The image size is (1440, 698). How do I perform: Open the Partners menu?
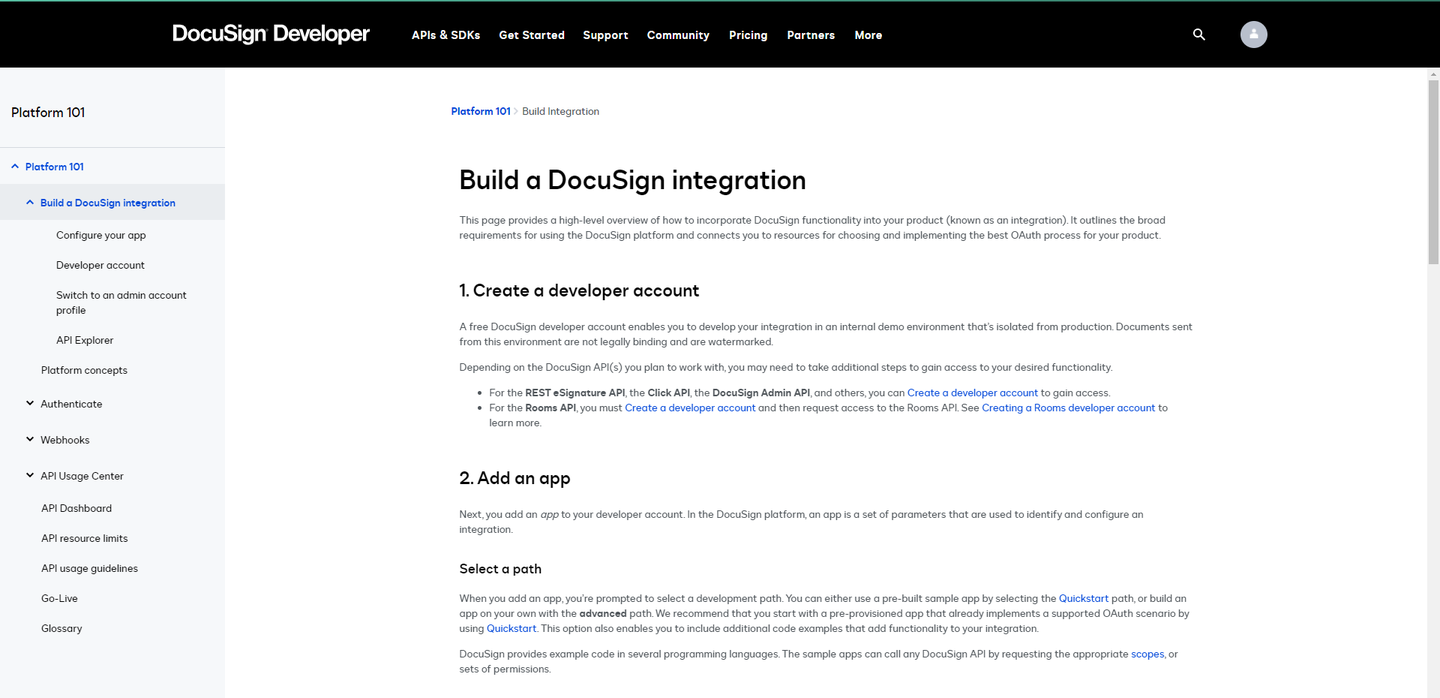[811, 35]
